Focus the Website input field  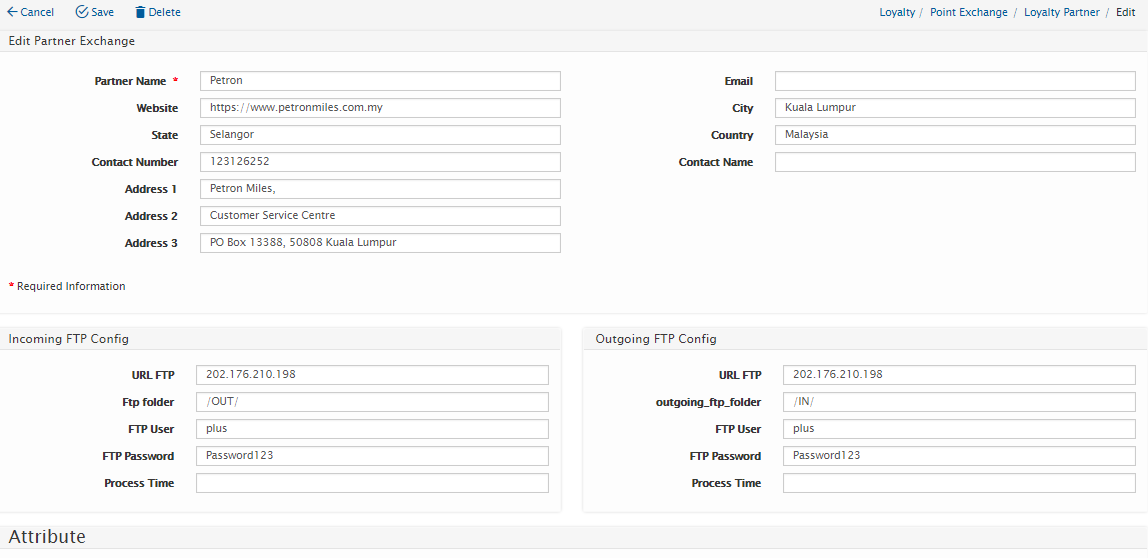[380, 108]
